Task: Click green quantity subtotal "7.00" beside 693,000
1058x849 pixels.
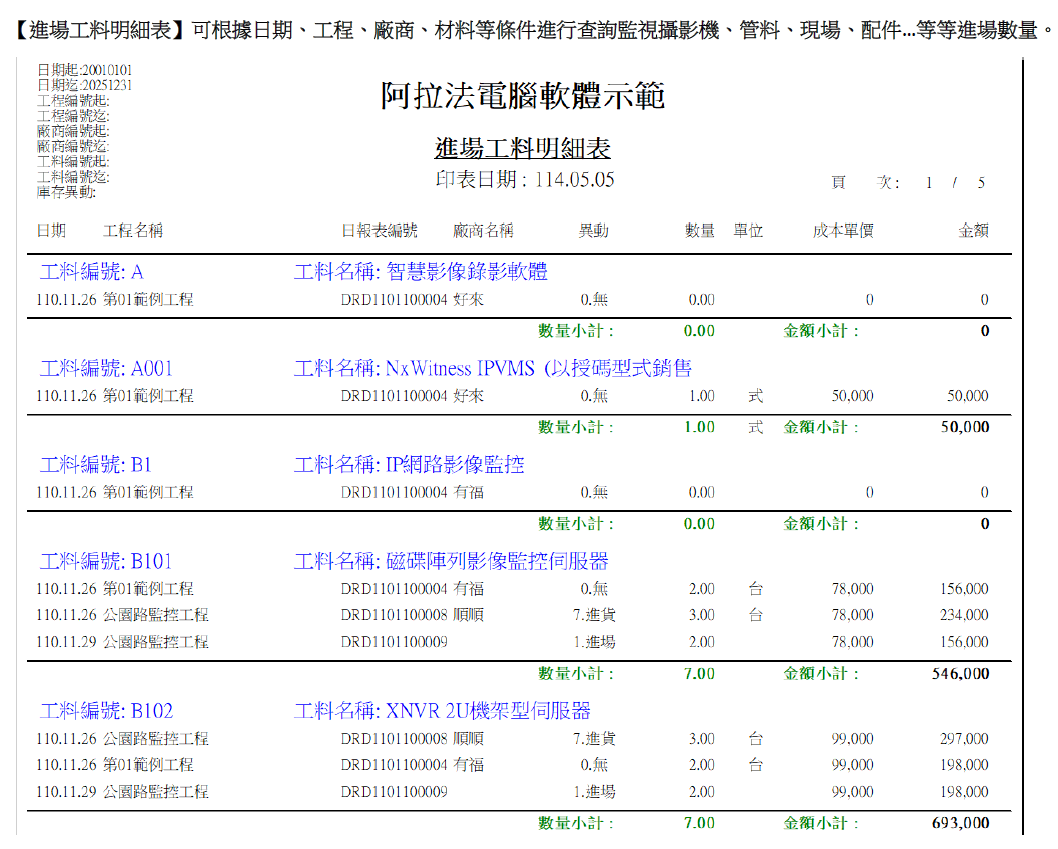Action: click(x=699, y=823)
